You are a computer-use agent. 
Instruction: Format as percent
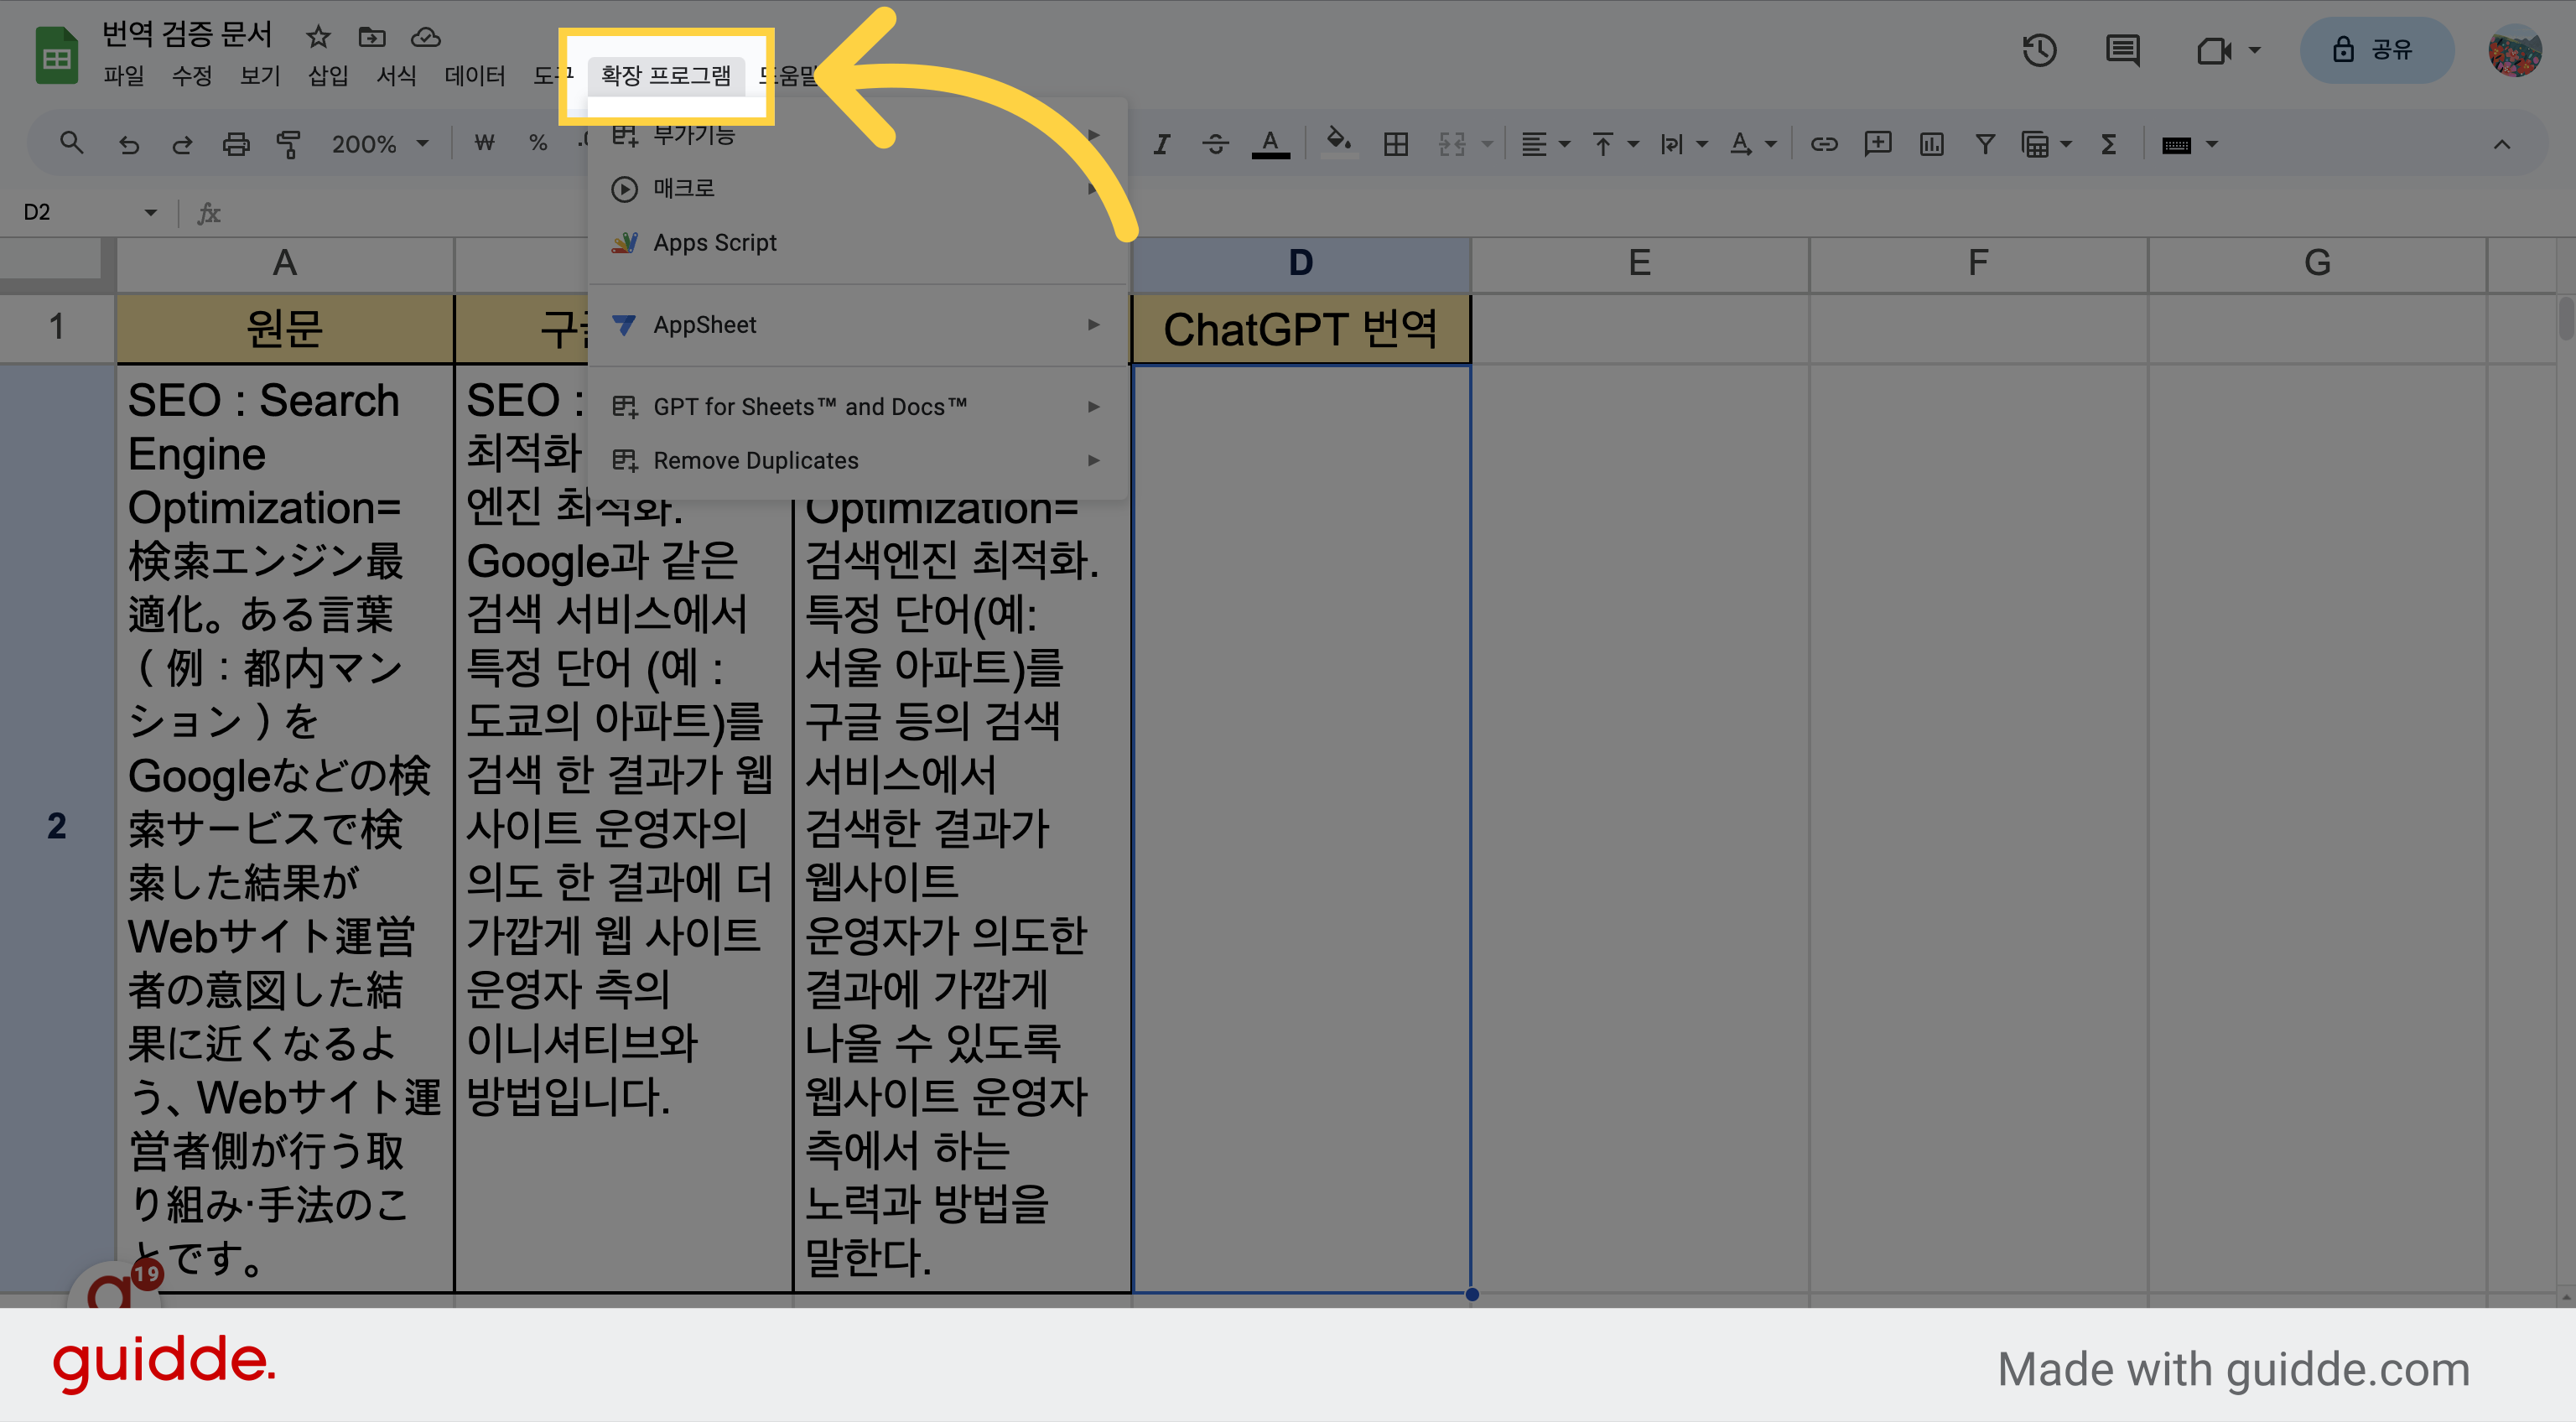538,144
